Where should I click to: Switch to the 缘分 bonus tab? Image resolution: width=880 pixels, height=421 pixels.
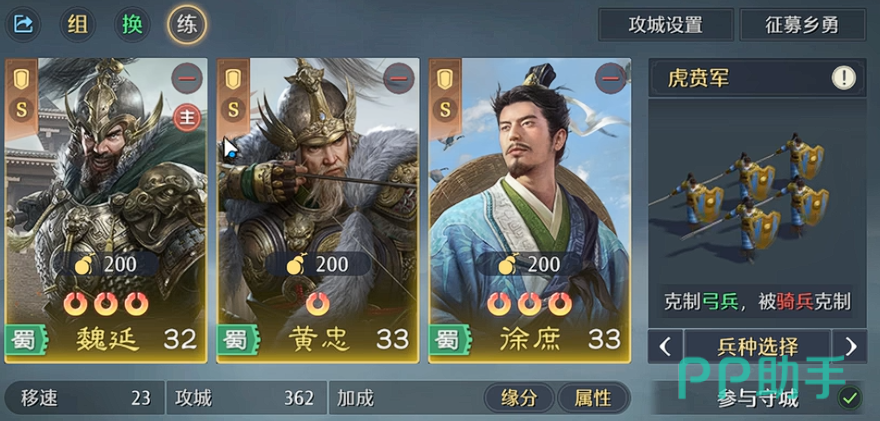519,399
